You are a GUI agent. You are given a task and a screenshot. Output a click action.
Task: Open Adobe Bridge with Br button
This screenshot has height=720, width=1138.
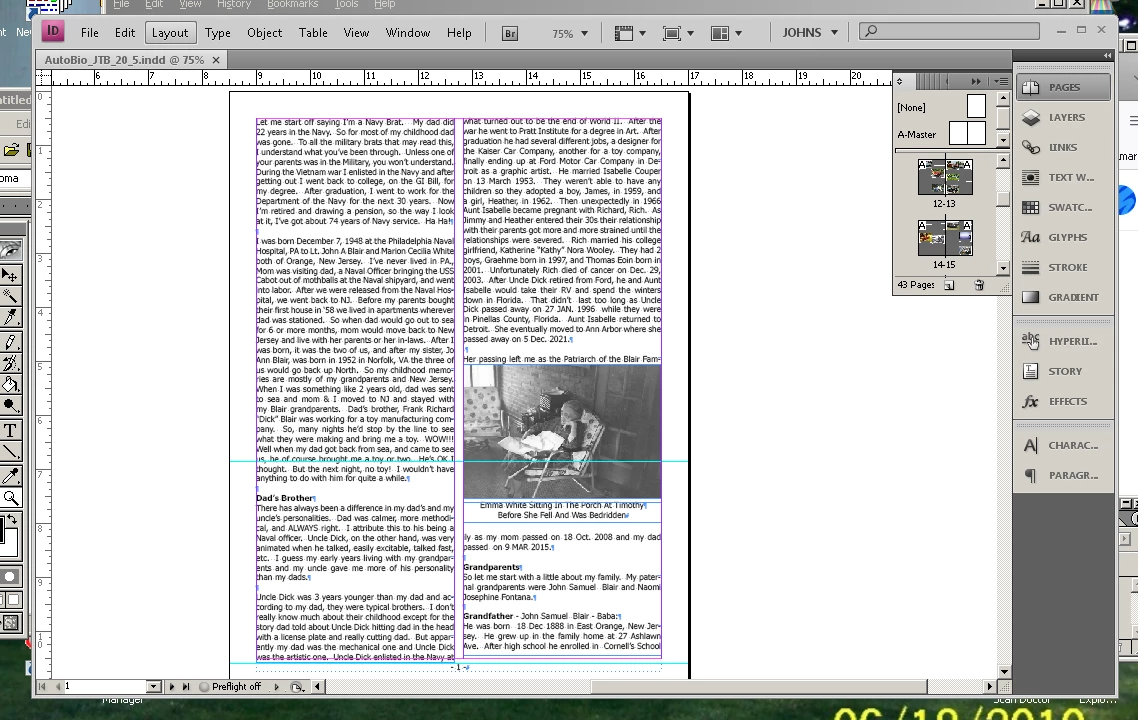(x=509, y=33)
